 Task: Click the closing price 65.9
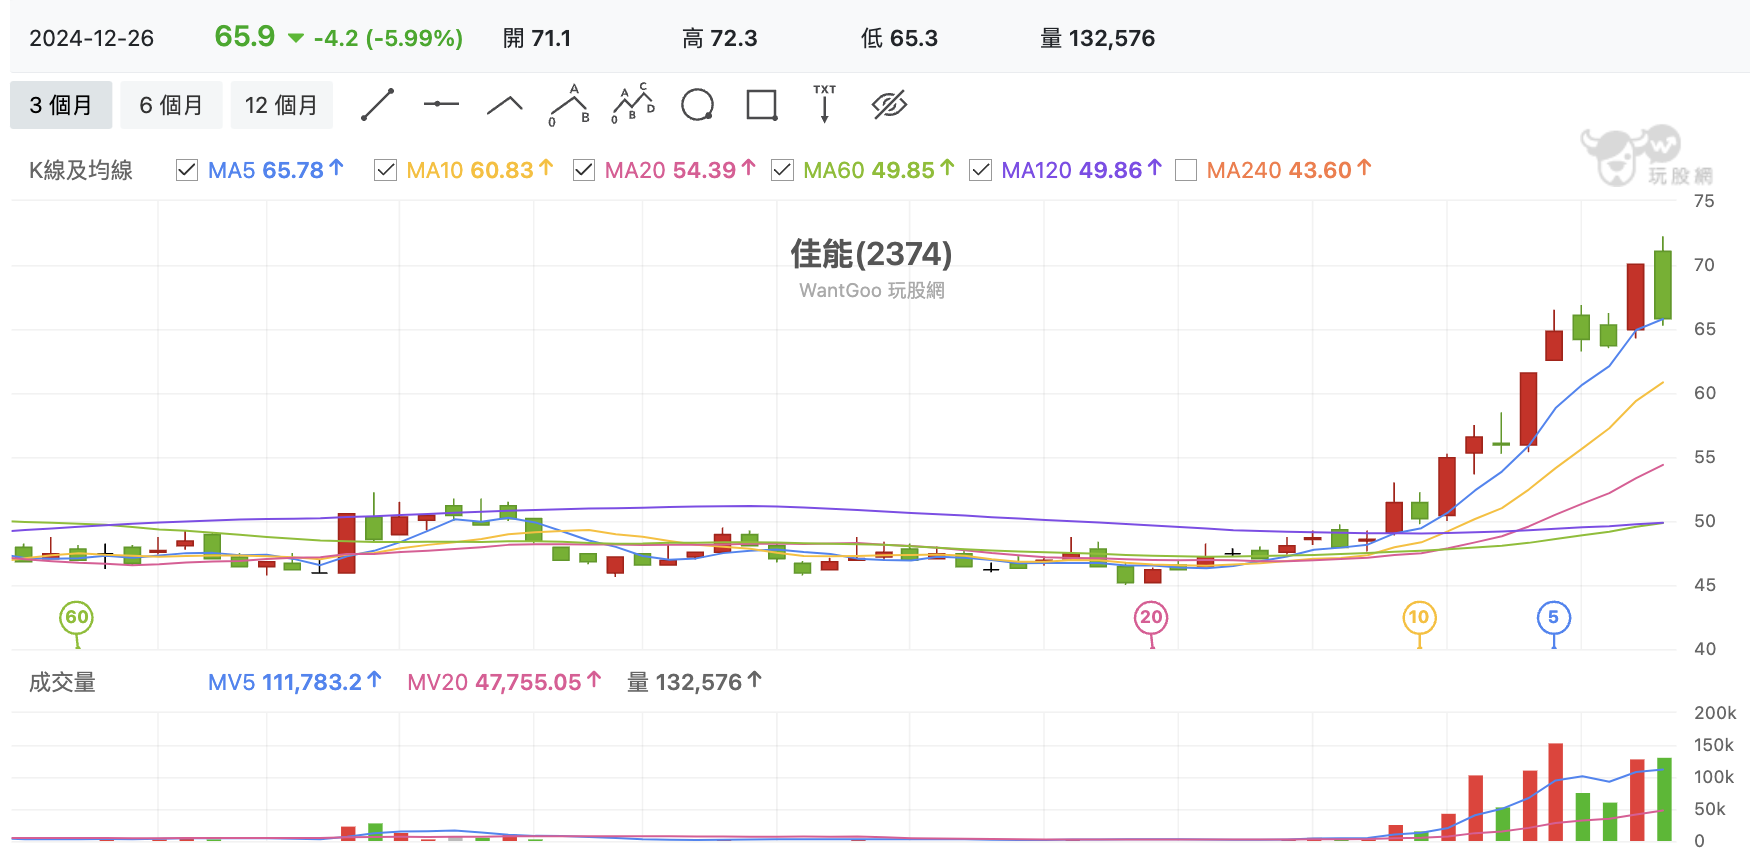(x=245, y=36)
